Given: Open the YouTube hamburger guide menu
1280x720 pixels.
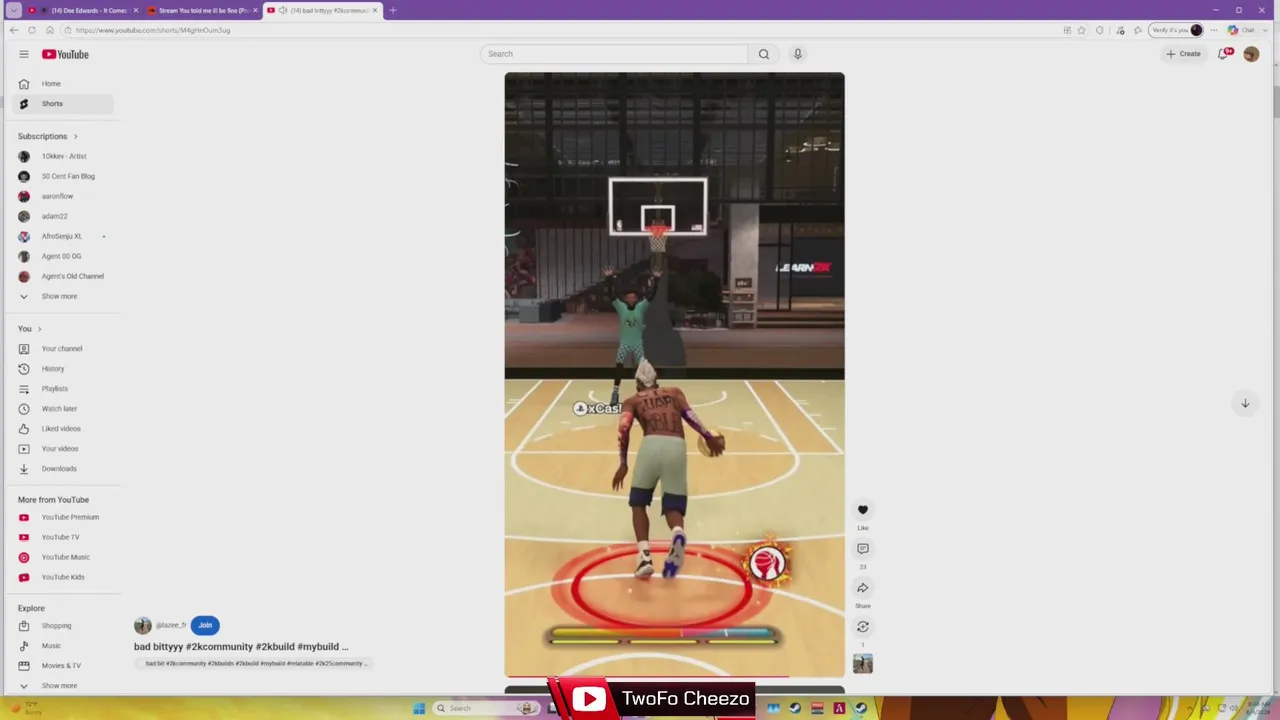Looking at the screenshot, I should (24, 54).
